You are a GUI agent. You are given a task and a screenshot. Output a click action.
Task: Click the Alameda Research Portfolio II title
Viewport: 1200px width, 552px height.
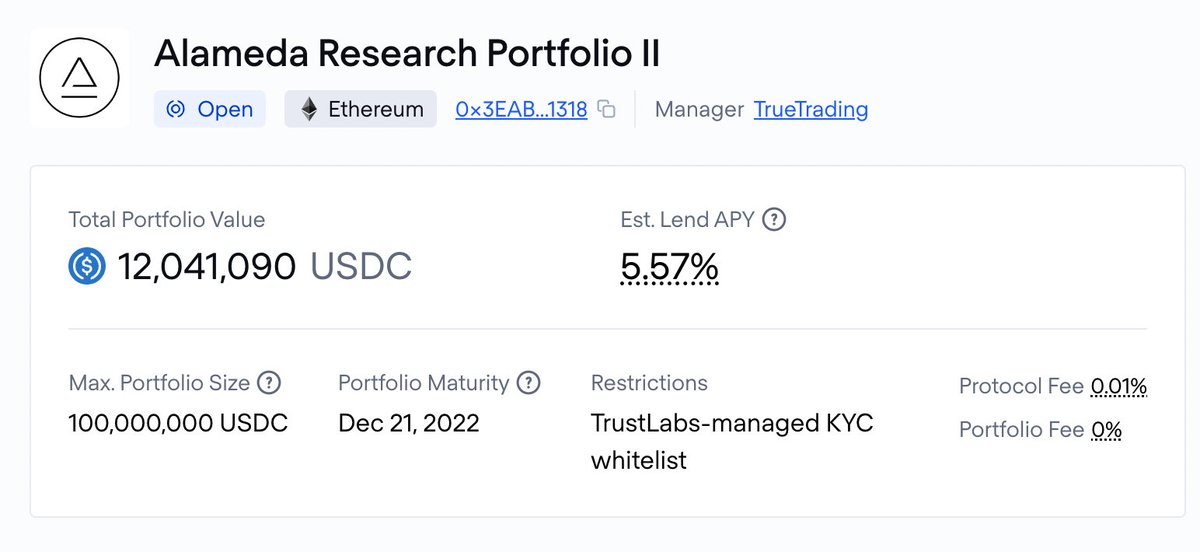[407, 53]
